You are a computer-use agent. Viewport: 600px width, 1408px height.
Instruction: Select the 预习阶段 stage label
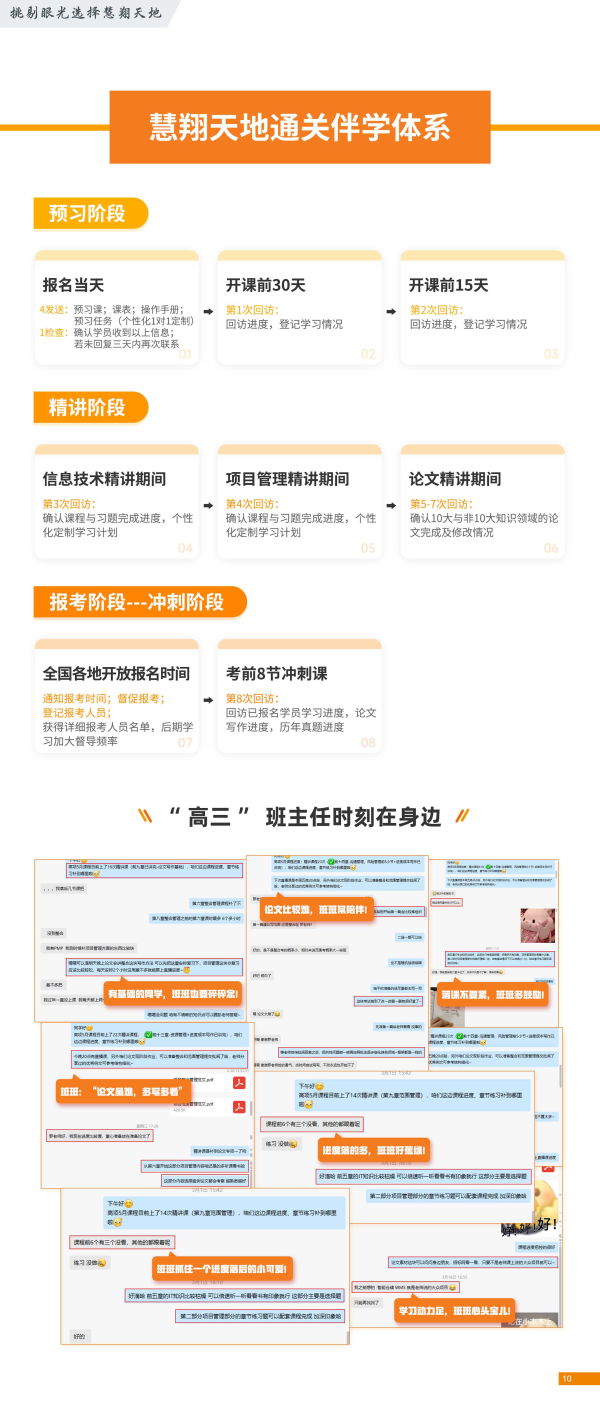(90, 213)
